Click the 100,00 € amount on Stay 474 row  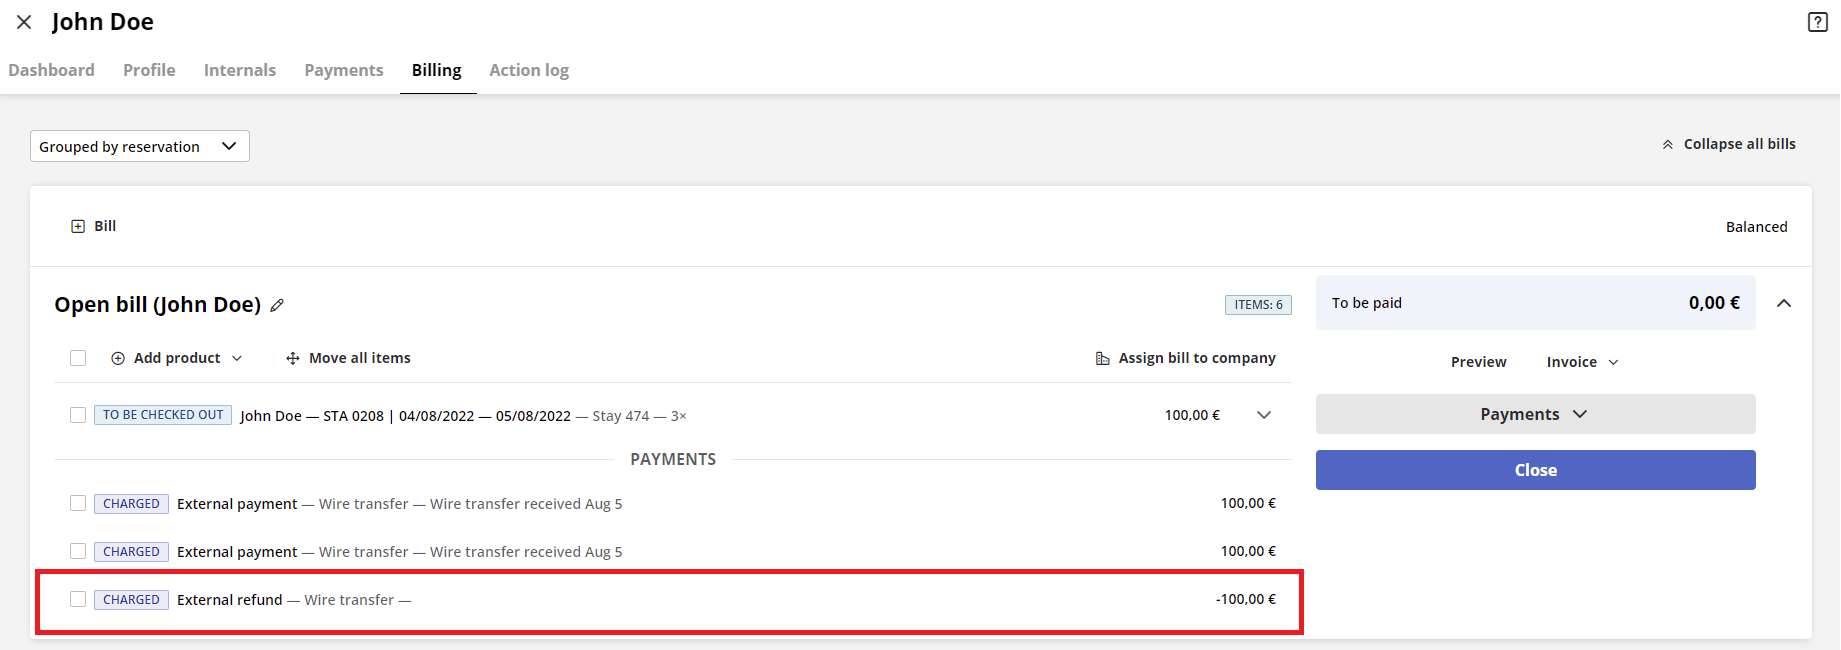1192,415
